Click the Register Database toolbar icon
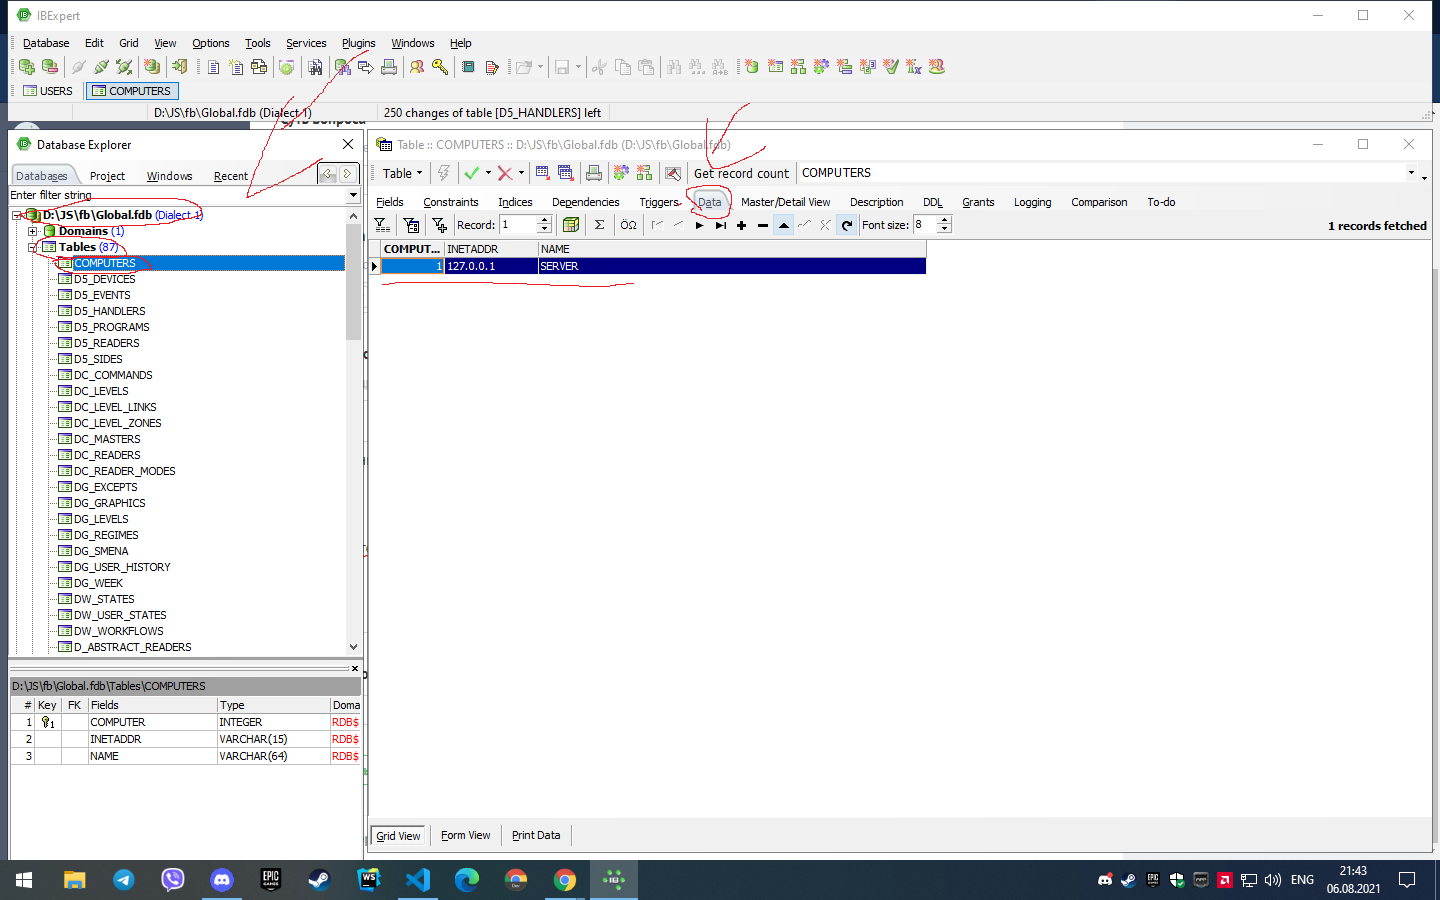Viewport: 1440px width, 900px height. click(x=27, y=67)
